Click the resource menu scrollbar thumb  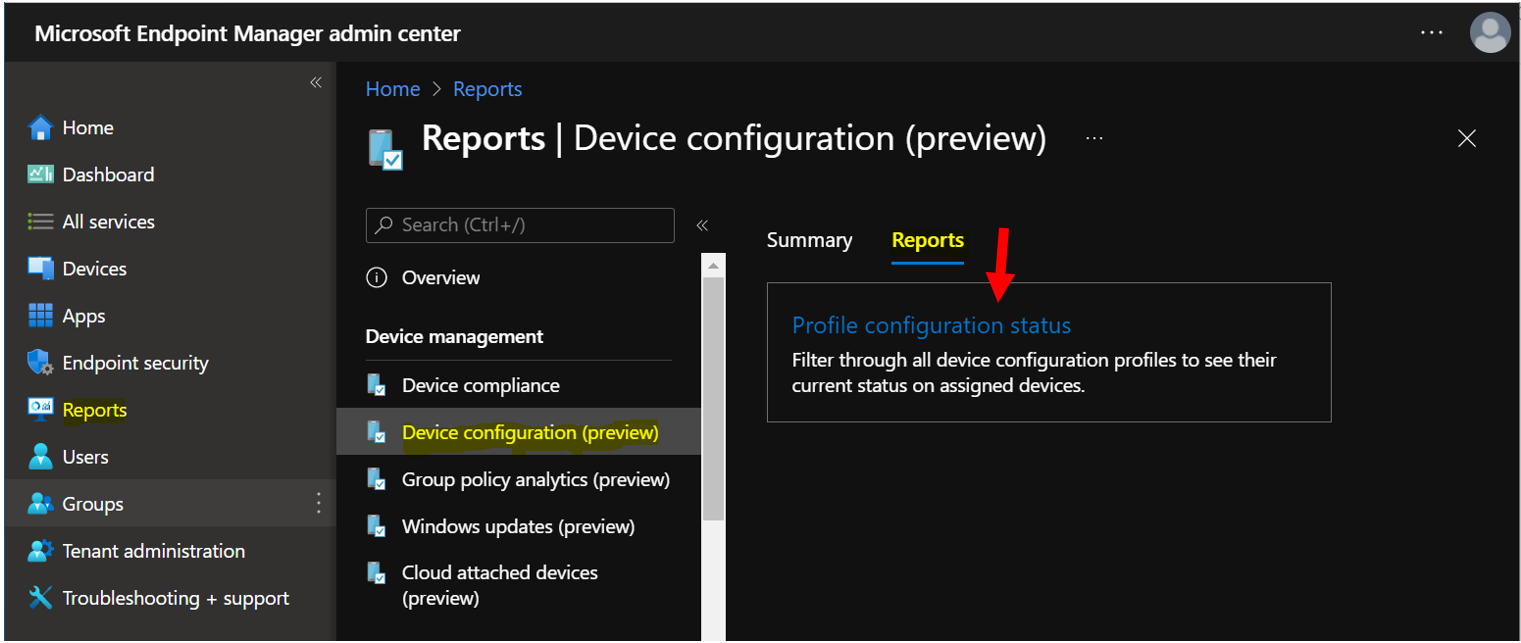pyautogui.click(x=713, y=398)
